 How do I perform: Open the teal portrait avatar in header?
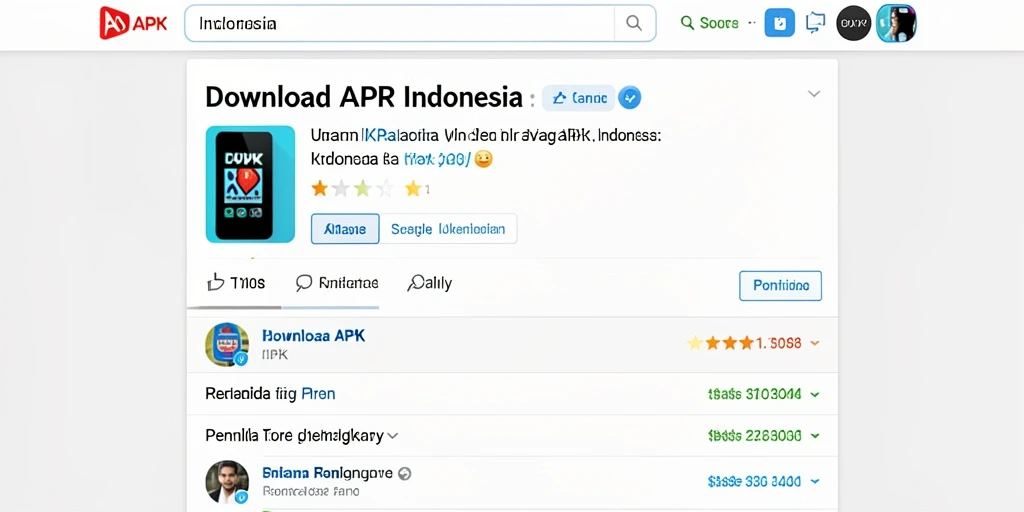click(896, 24)
